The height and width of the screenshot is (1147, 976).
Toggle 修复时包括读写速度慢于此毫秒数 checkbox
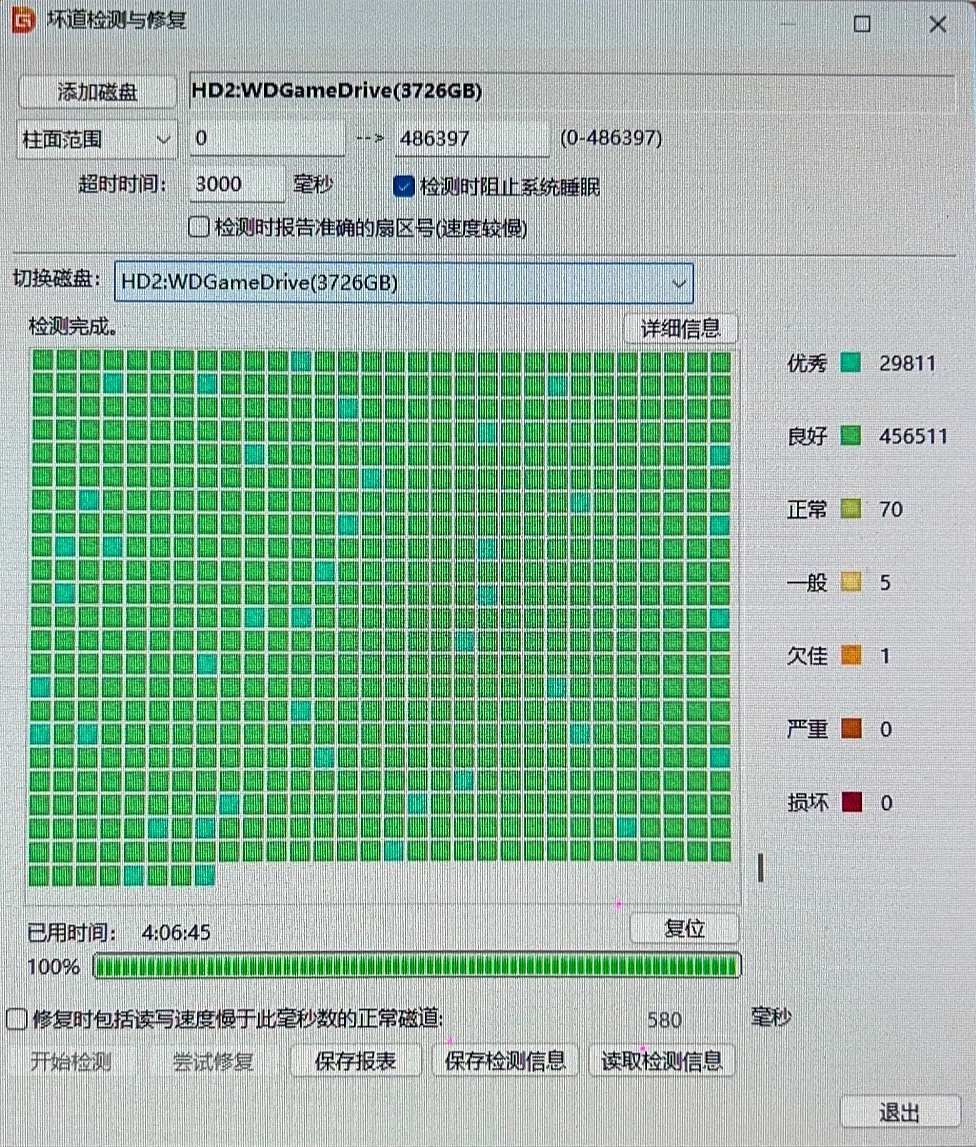[x=17, y=1018]
